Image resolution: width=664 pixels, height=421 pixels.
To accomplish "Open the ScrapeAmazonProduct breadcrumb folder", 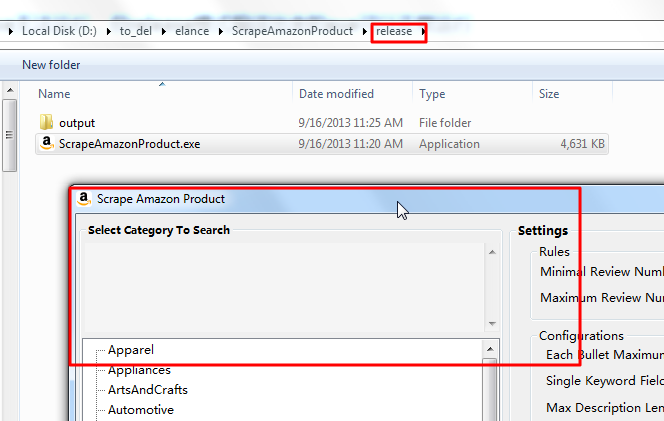I will coord(292,31).
